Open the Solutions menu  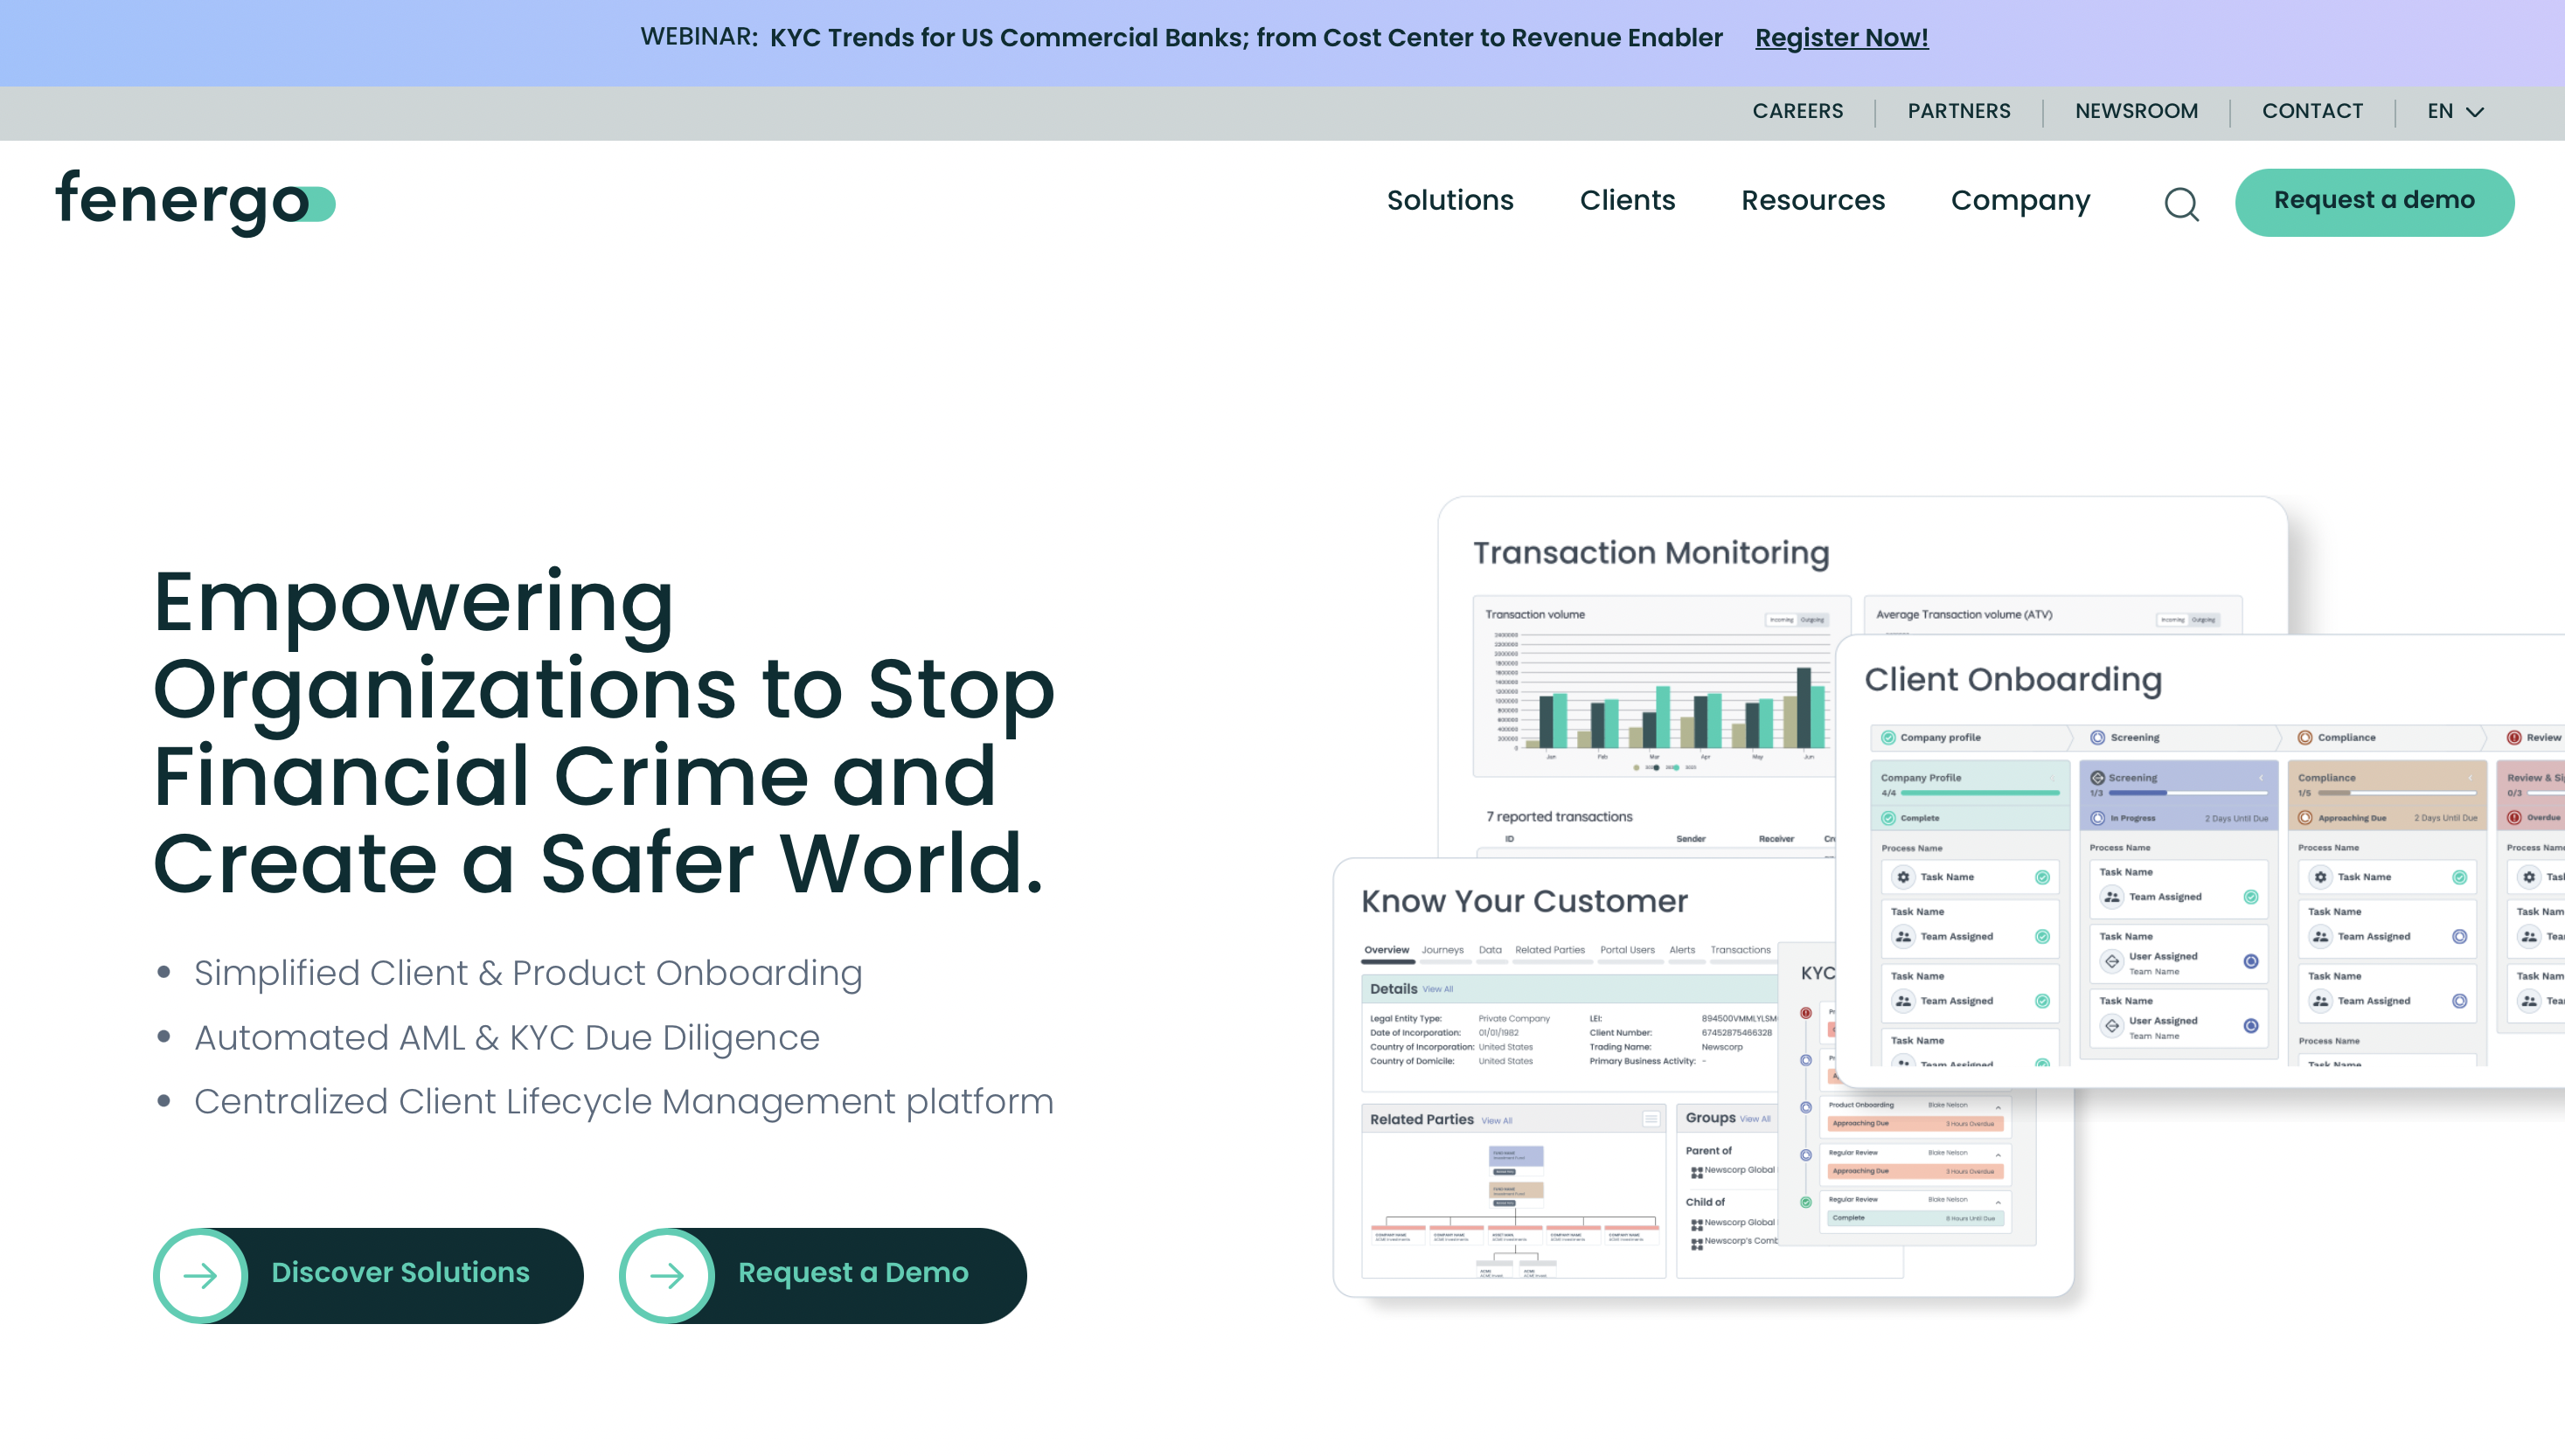click(1450, 200)
